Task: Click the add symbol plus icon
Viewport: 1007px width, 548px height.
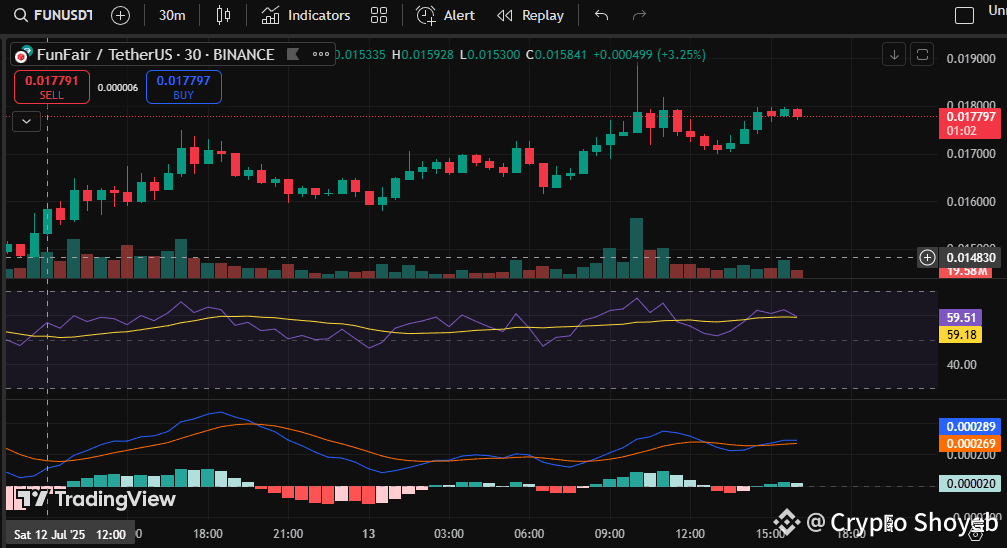Action: [120, 15]
